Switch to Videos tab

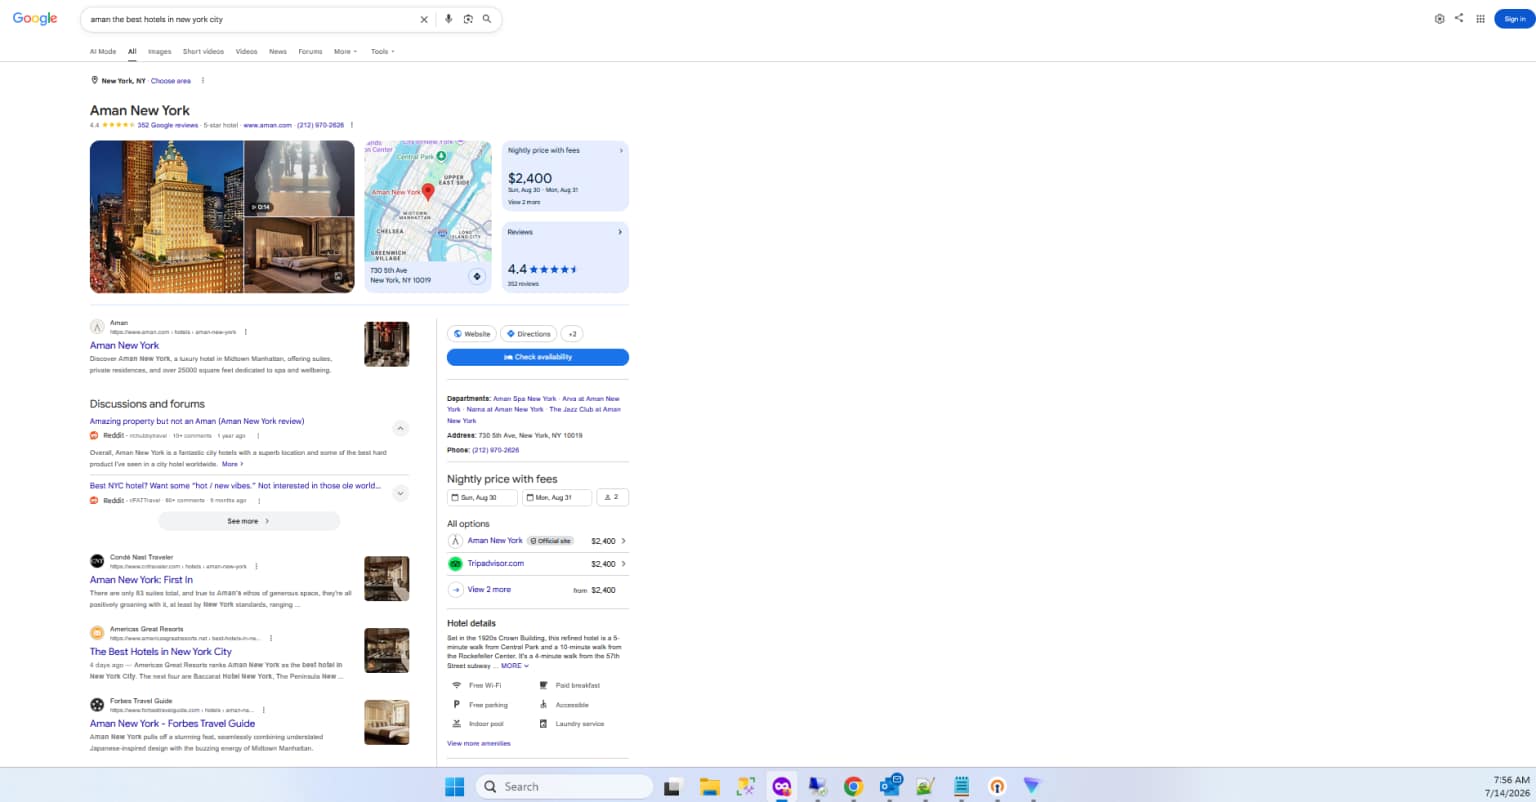click(x=246, y=52)
